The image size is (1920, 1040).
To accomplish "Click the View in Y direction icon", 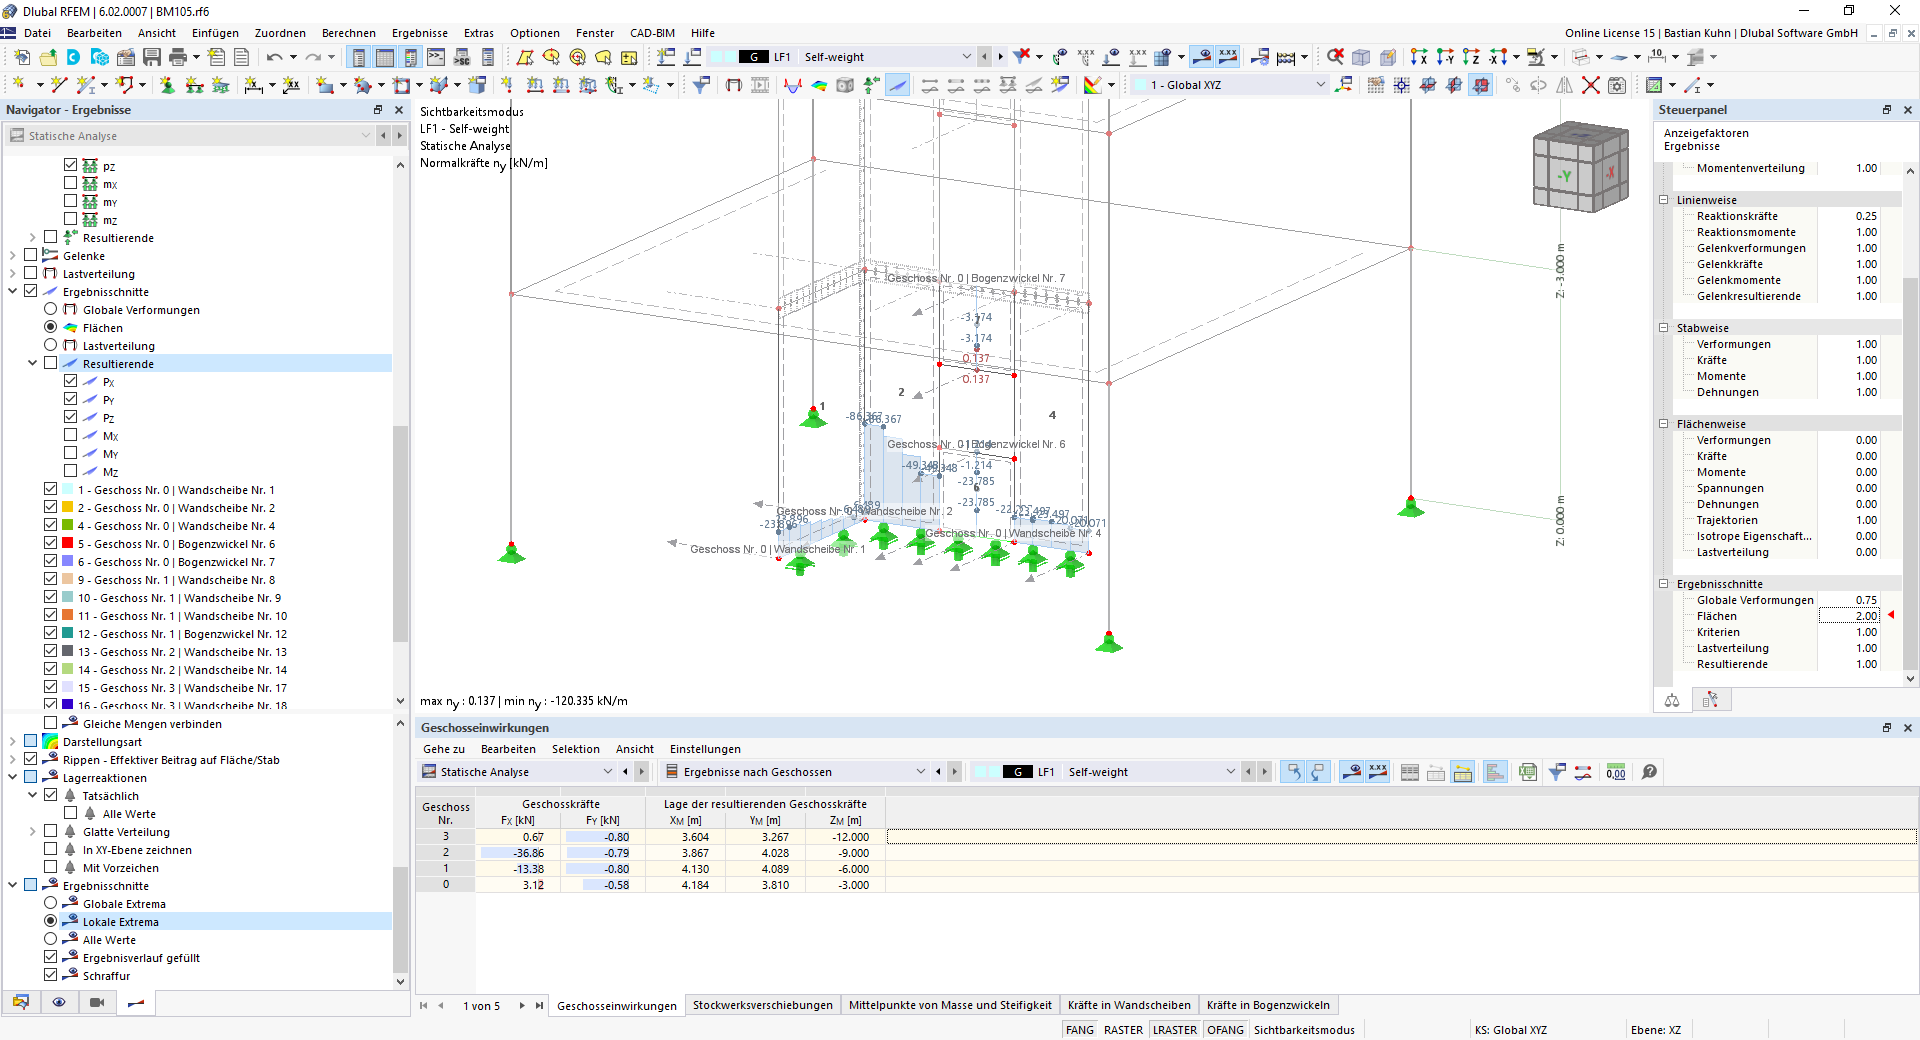I will (x=1445, y=57).
